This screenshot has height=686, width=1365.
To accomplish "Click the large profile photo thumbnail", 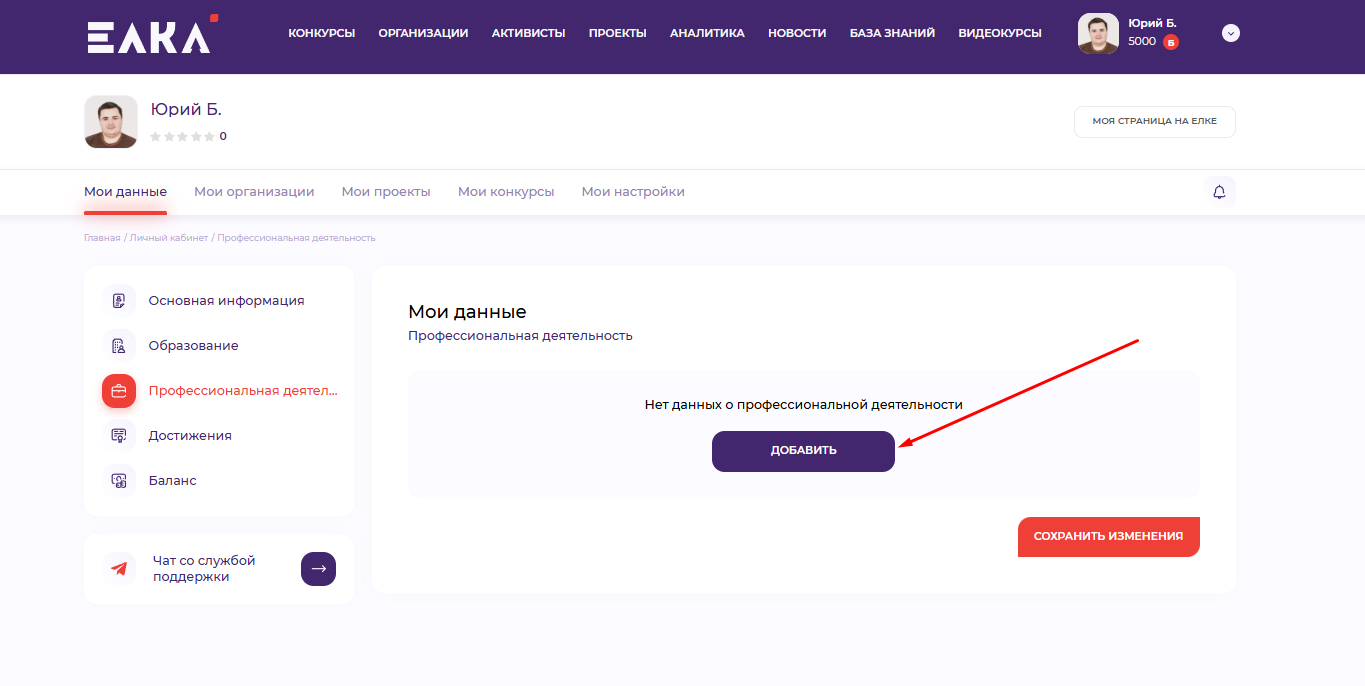I will click(x=111, y=122).
